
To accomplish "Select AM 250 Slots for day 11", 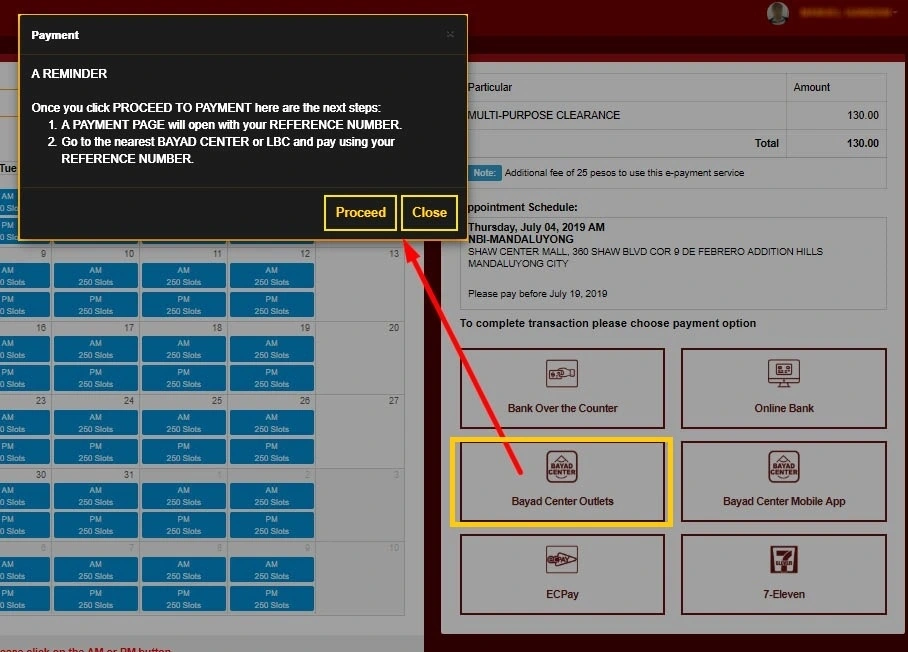I will click(x=184, y=276).
